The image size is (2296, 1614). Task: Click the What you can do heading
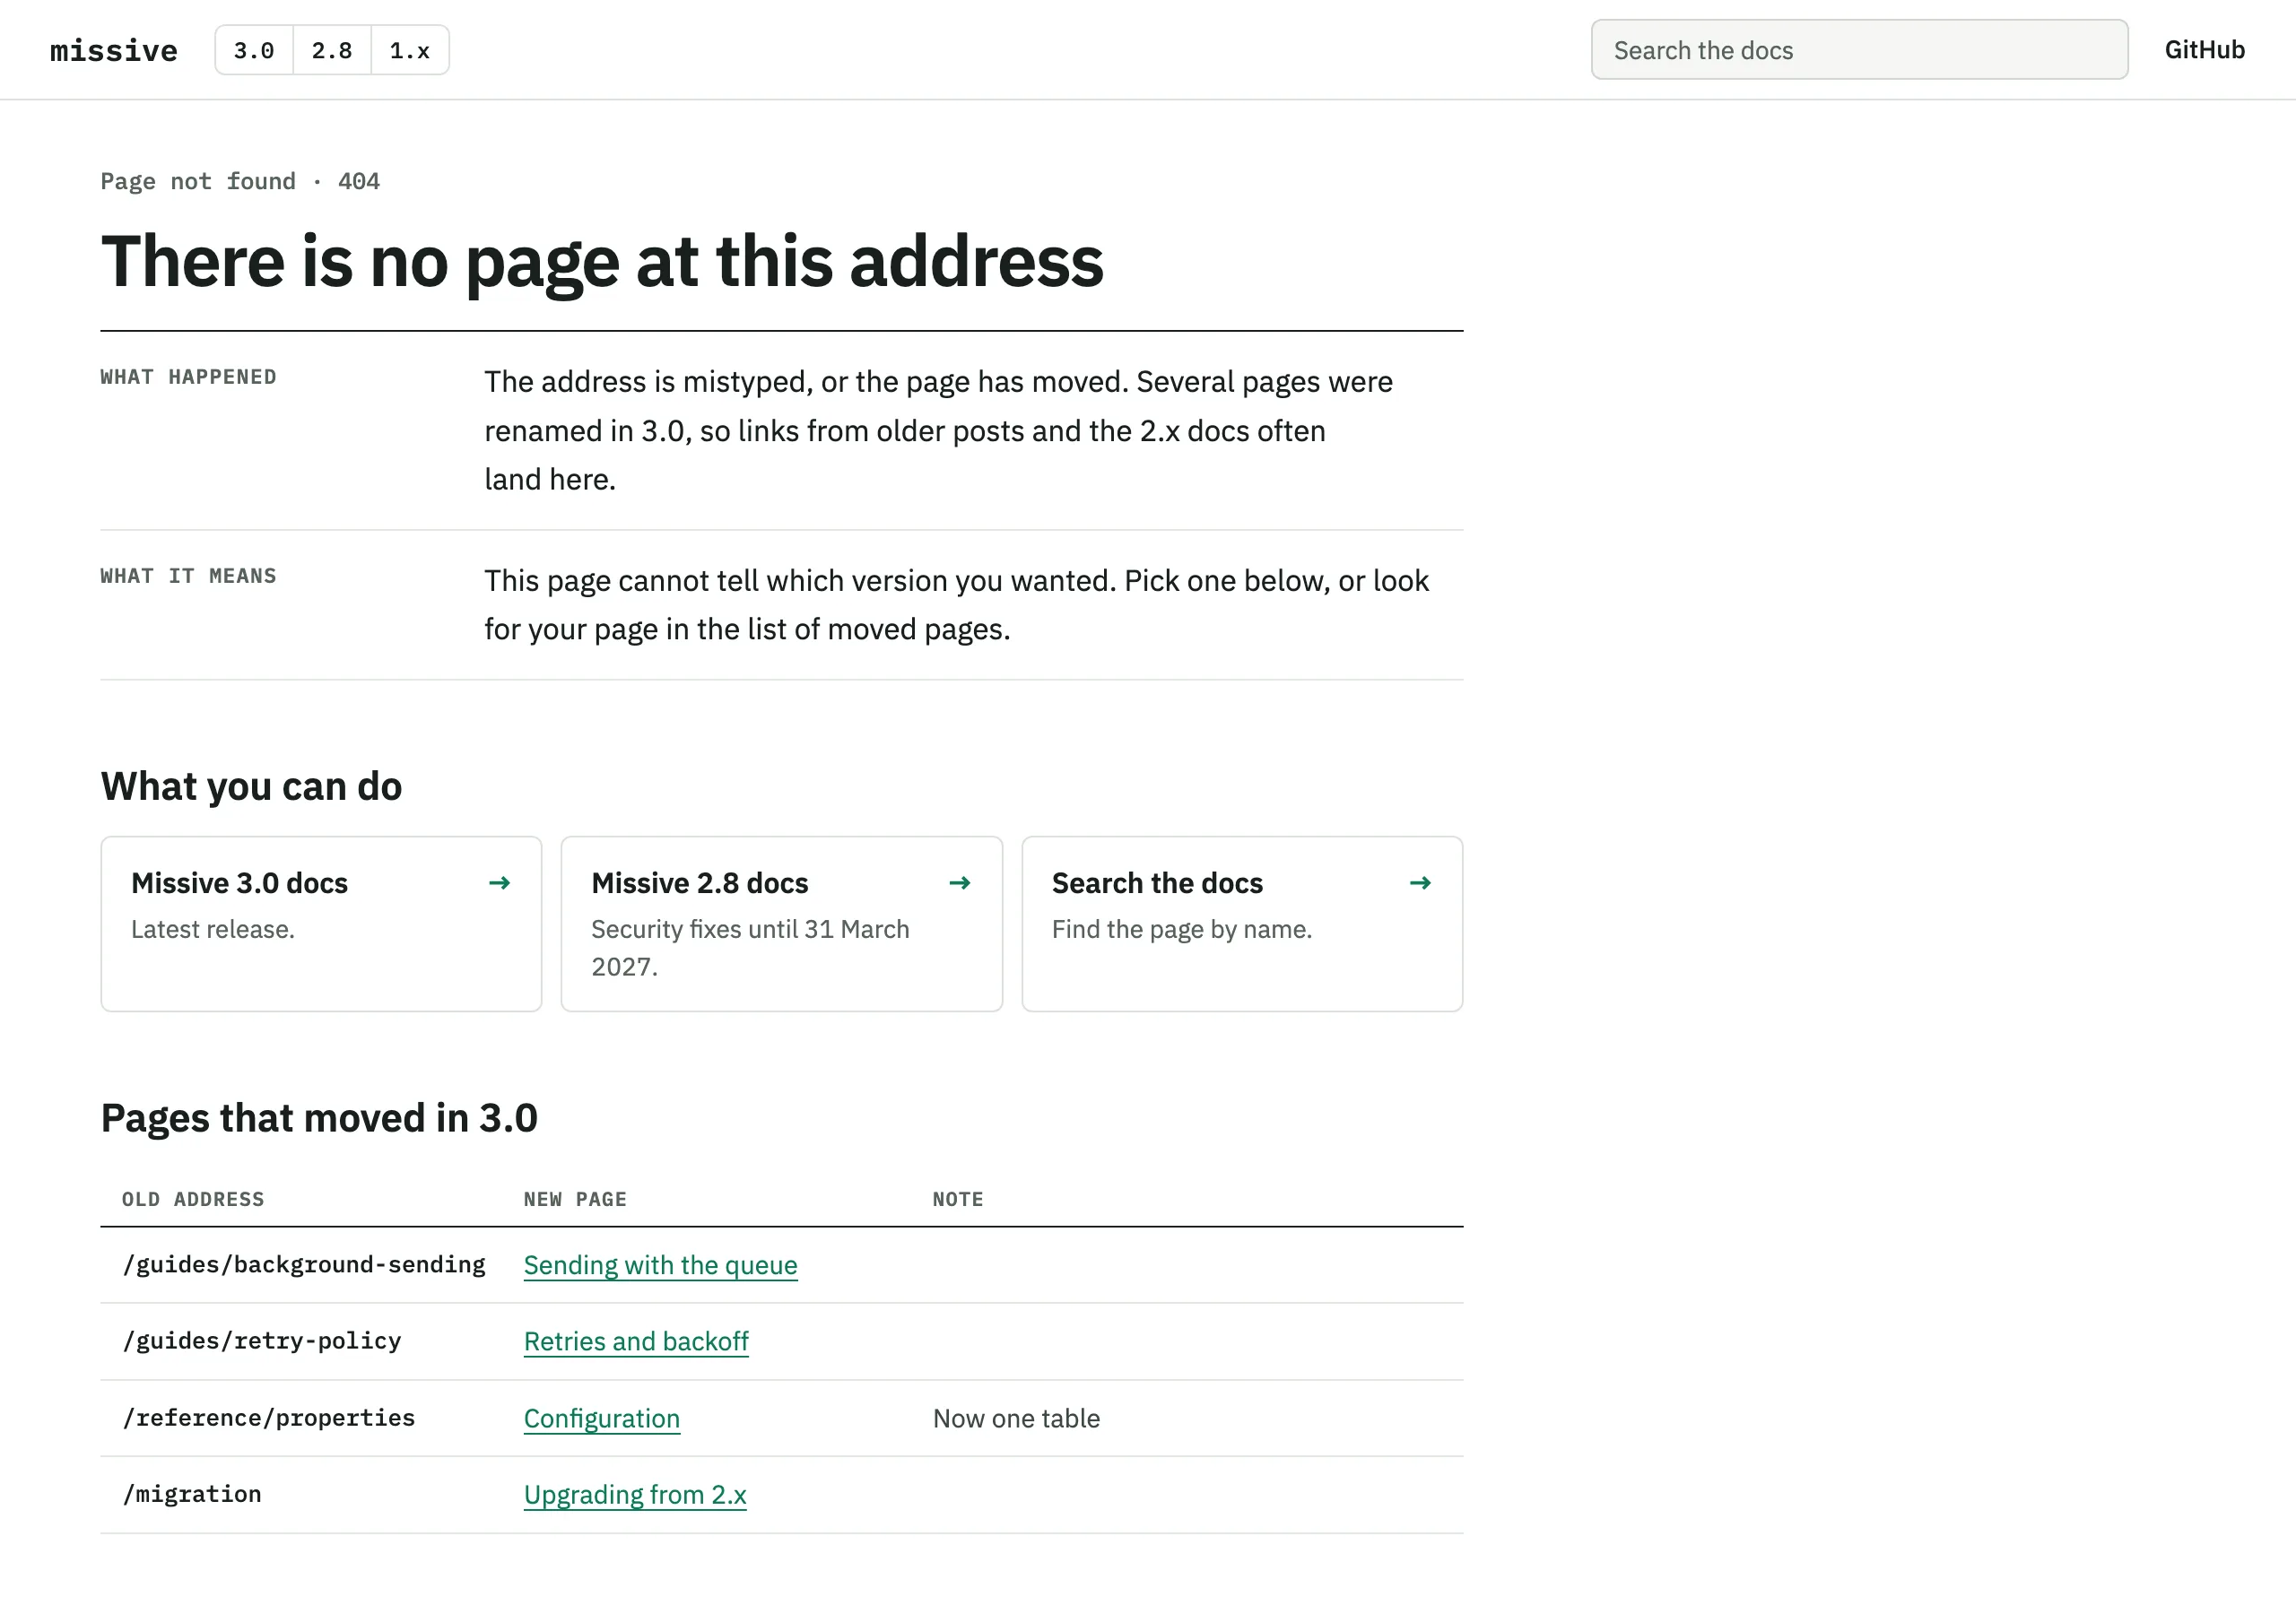coord(251,787)
